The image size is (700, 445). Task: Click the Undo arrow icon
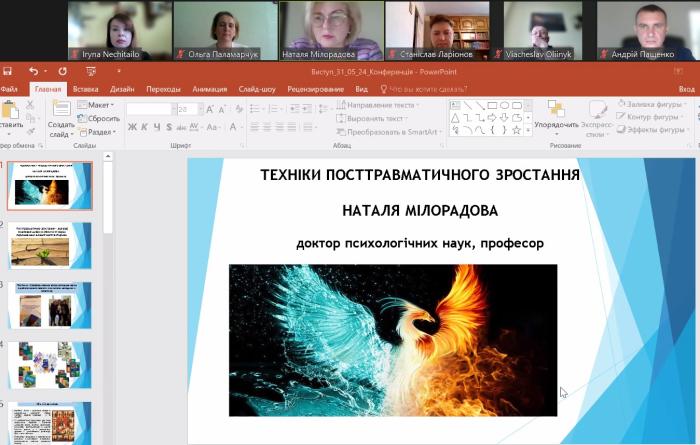click(33, 71)
